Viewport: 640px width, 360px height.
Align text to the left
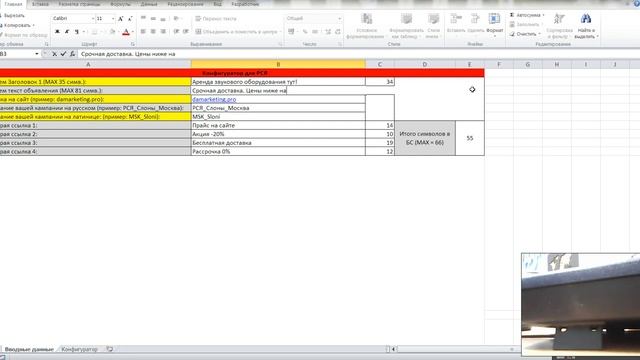pos(143,31)
